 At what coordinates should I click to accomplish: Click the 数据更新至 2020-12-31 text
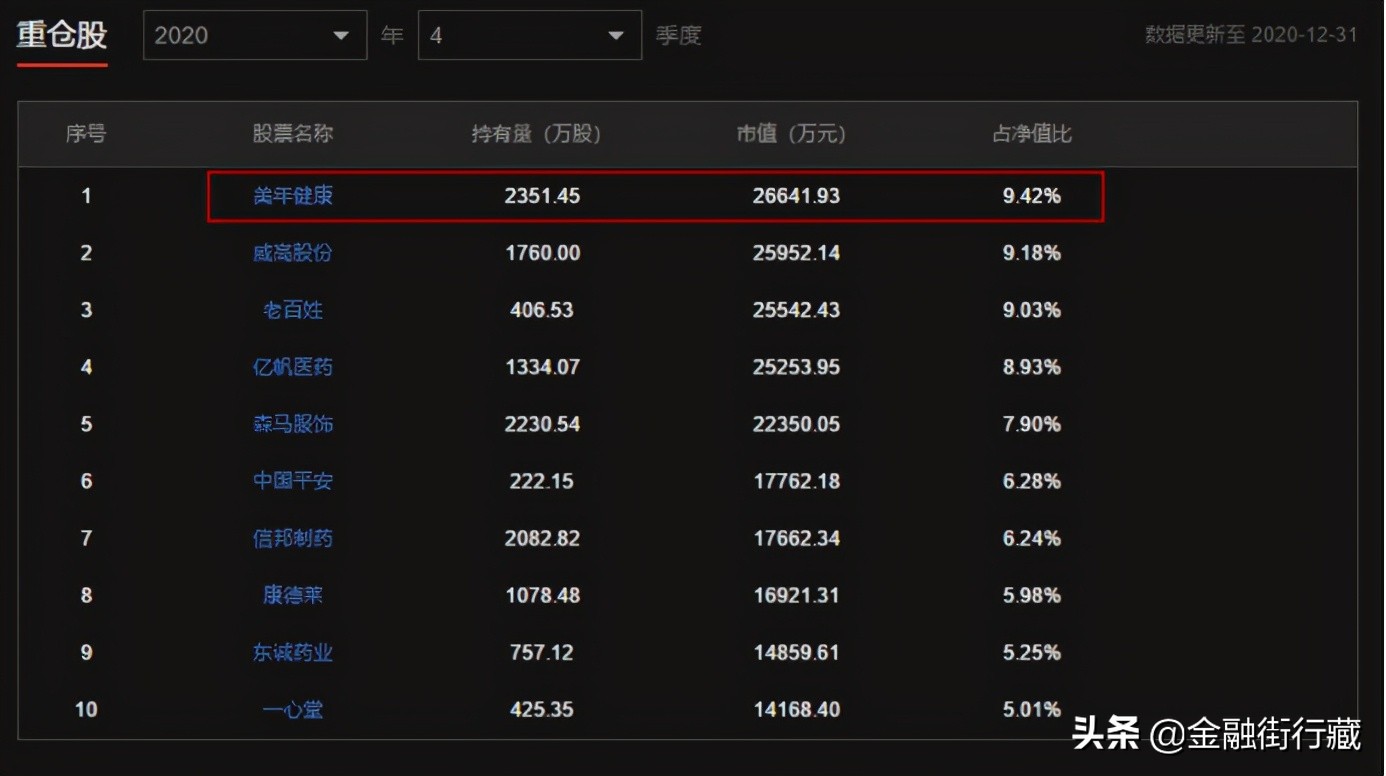pyautogui.click(x=1251, y=35)
